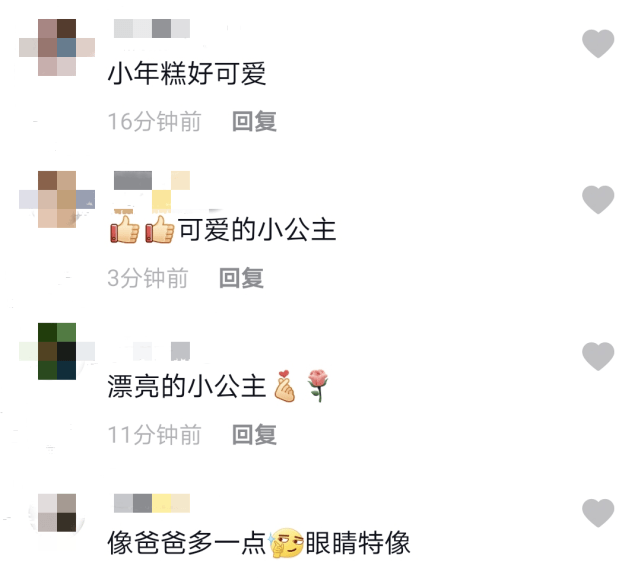This screenshot has height=578, width=641.
Task: Open the green avatar of 漂亮的小公主 commenter
Action: 57,351
